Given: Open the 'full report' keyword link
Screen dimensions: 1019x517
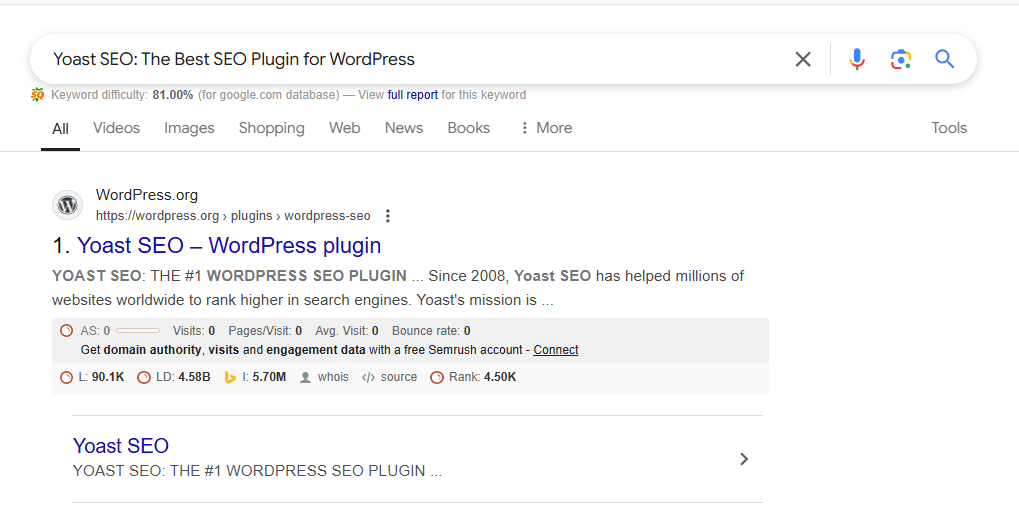Looking at the screenshot, I should 412,95.
